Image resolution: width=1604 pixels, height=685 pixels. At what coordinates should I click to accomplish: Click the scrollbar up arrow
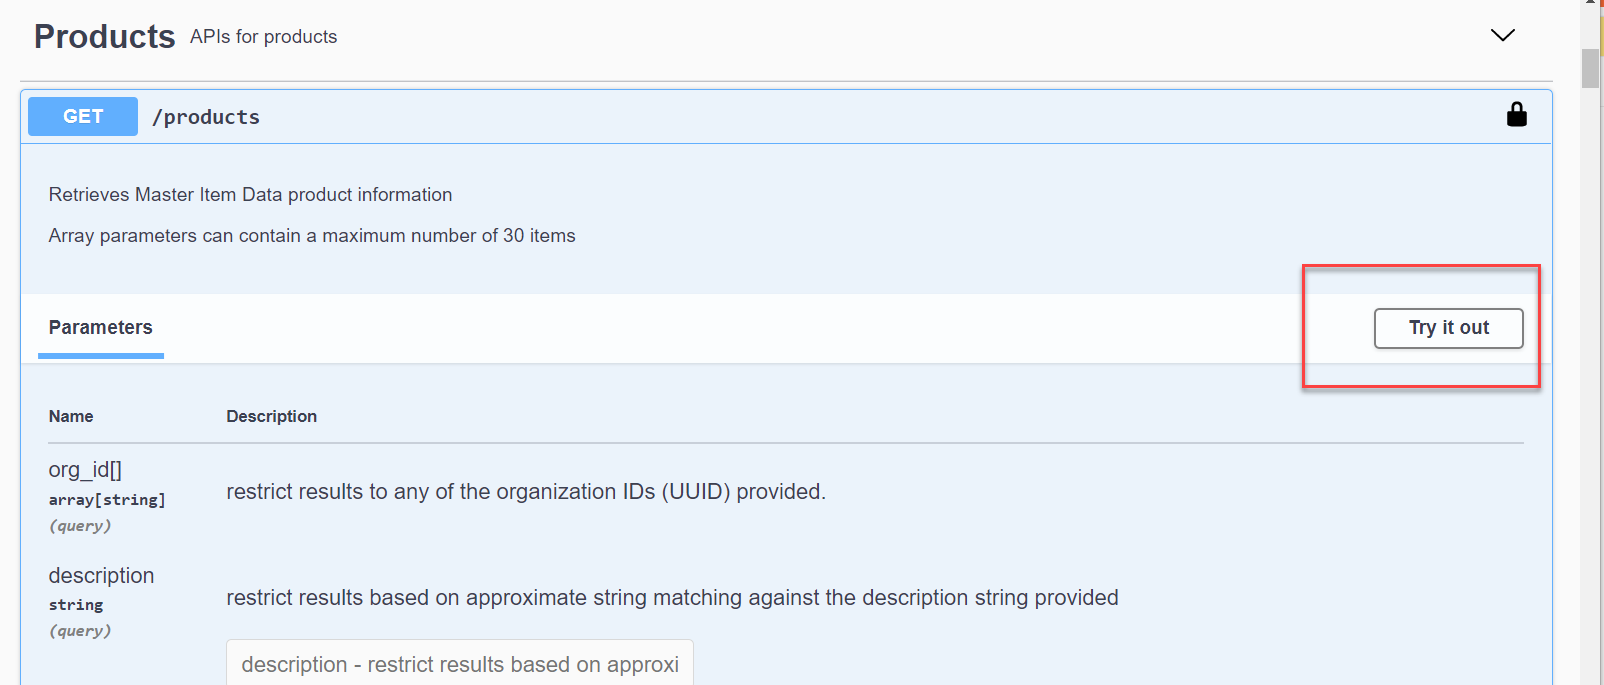pyautogui.click(x=1590, y=3)
